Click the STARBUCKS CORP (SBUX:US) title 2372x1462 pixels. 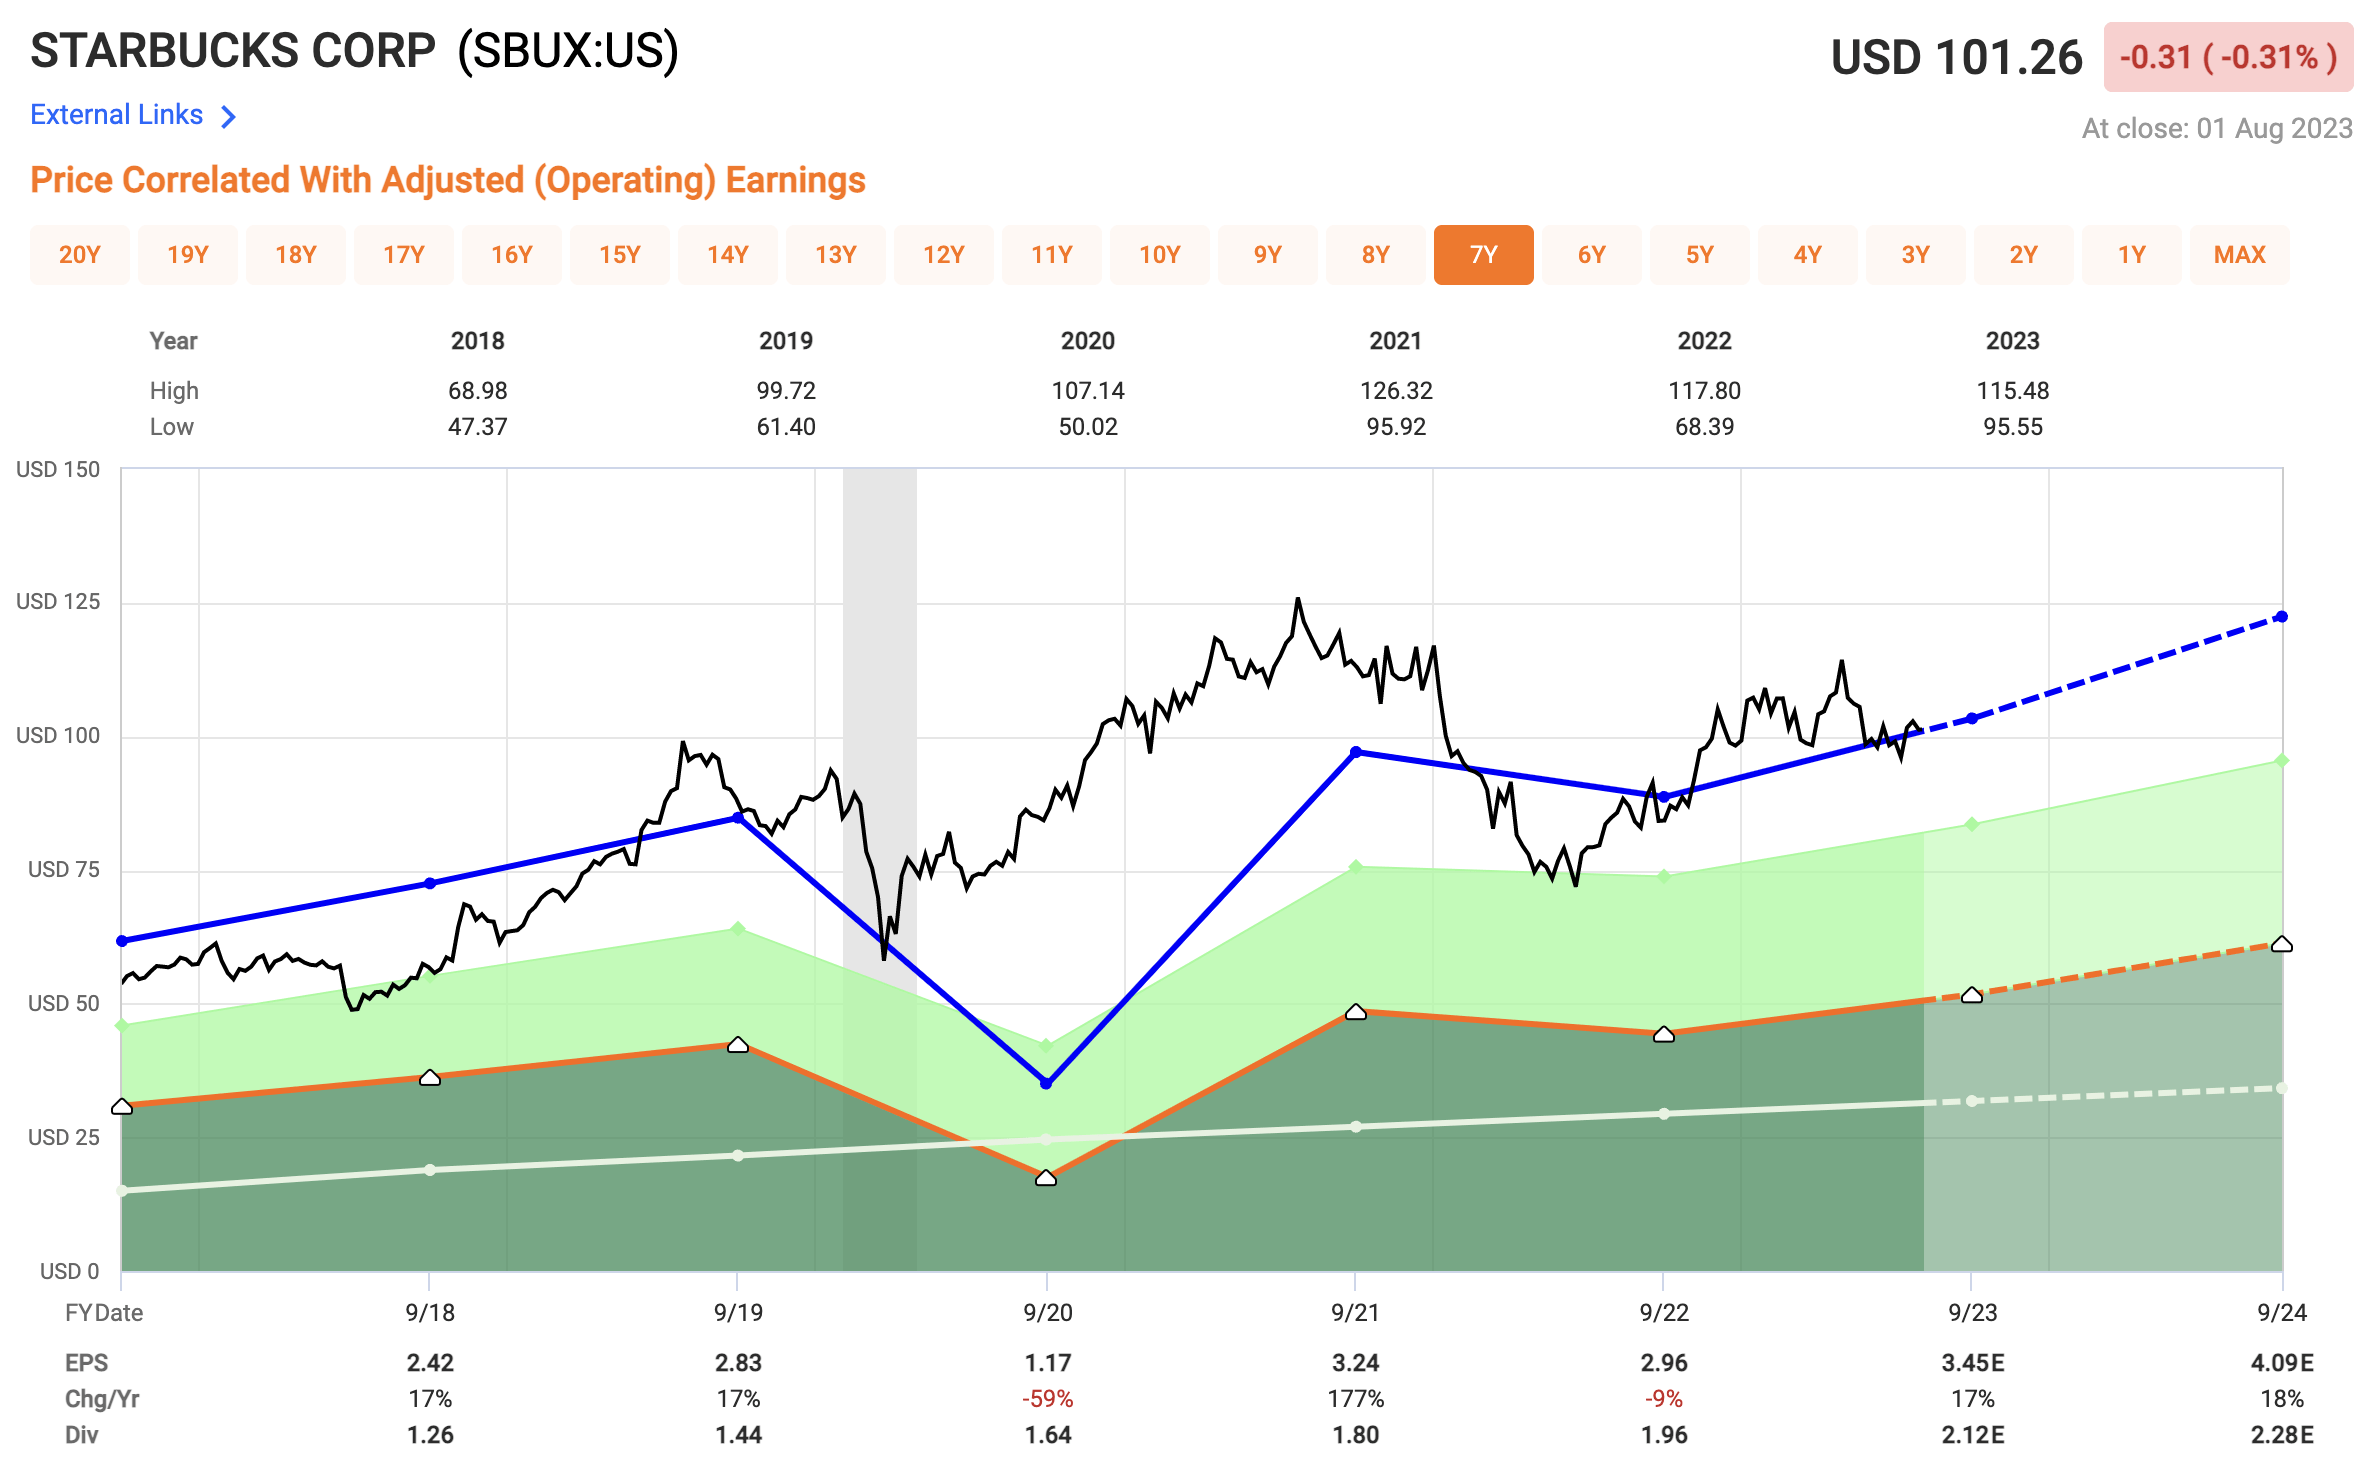(x=355, y=50)
